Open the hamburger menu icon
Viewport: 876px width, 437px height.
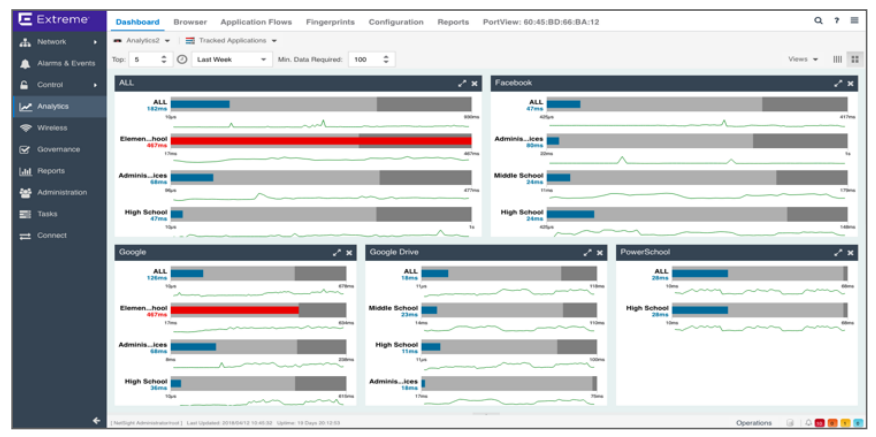pyautogui.click(x=854, y=21)
